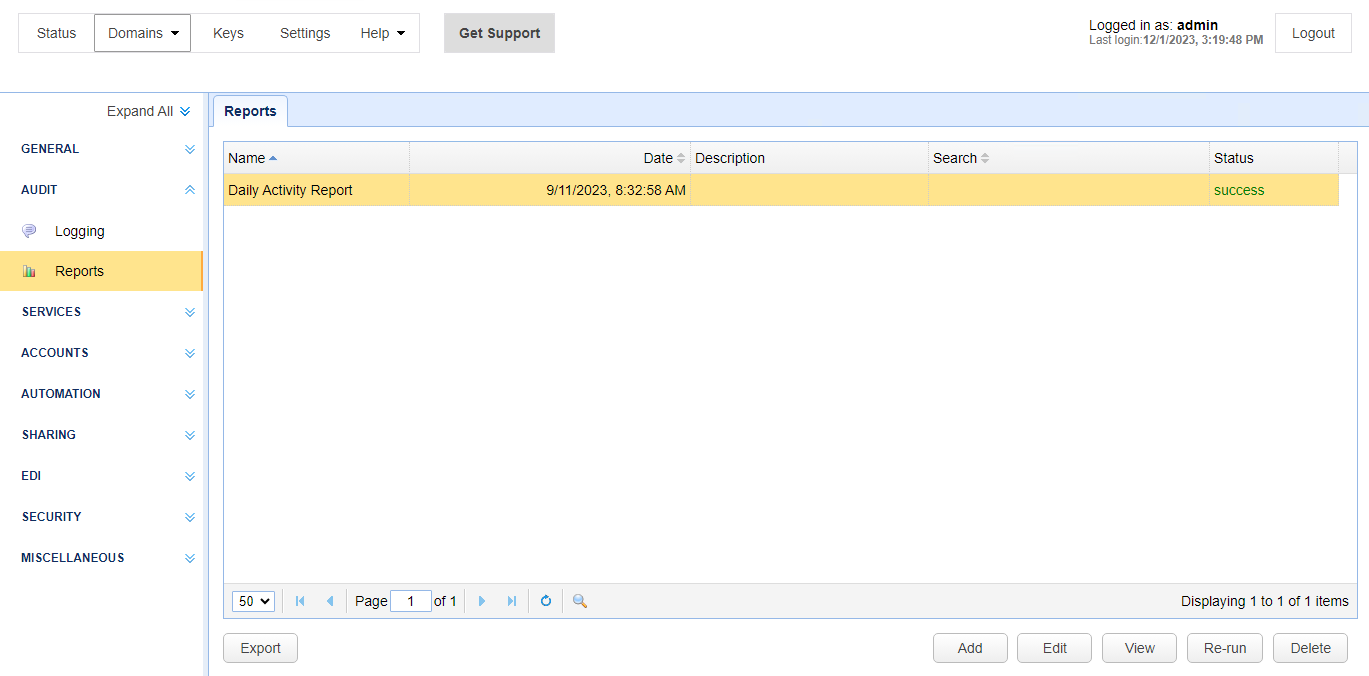The image size is (1369, 676).
Task: Go to first page using pagination icon
Action: [300, 601]
